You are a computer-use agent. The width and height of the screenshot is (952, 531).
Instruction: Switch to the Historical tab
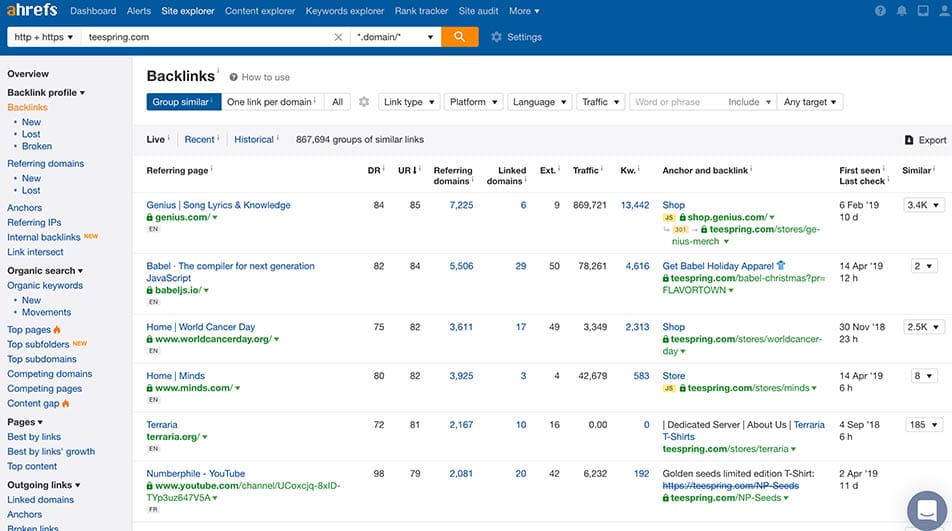point(254,140)
